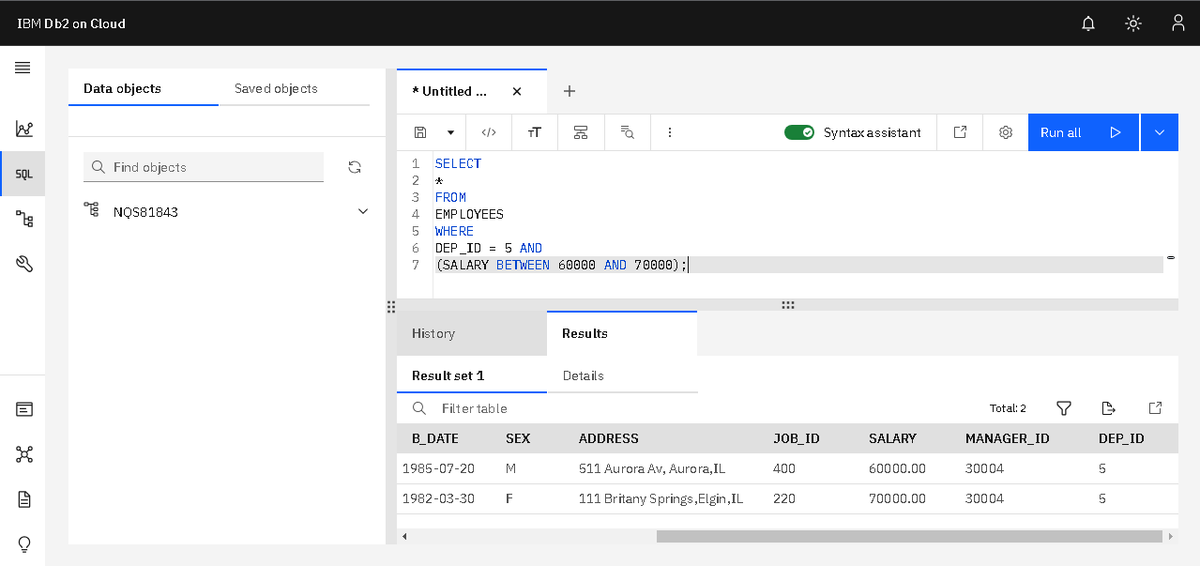The height and width of the screenshot is (566, 1200).
Task: Open the editor overflow menu dots
Action: [669, 132]
